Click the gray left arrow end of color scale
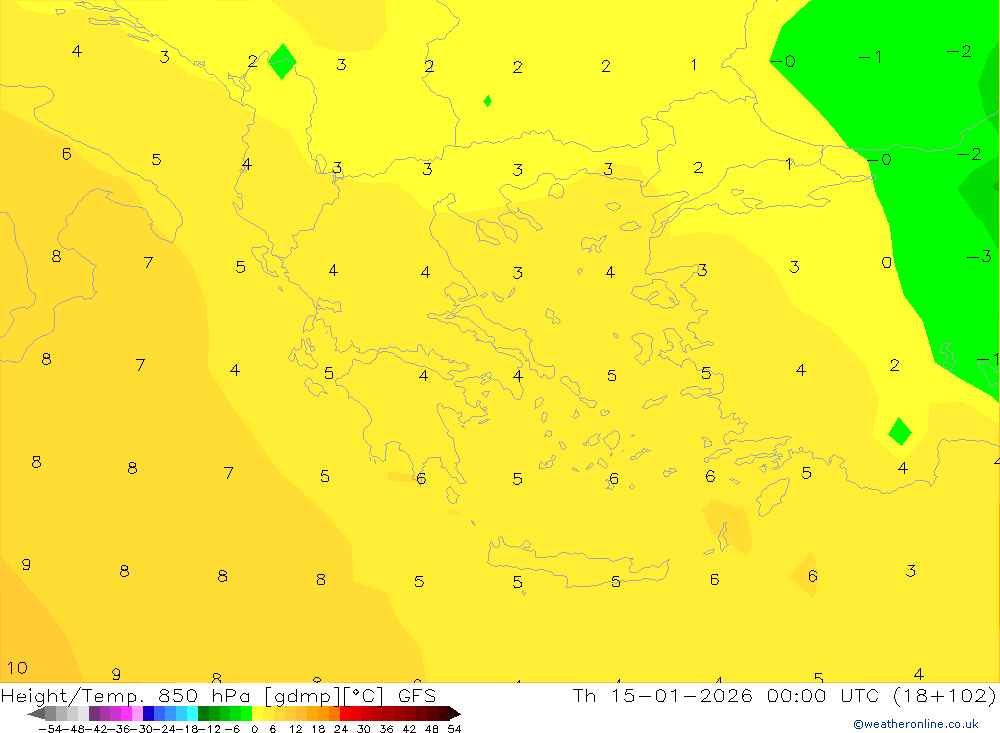This screenshot has height=733, width=1000. coord(36,714)
